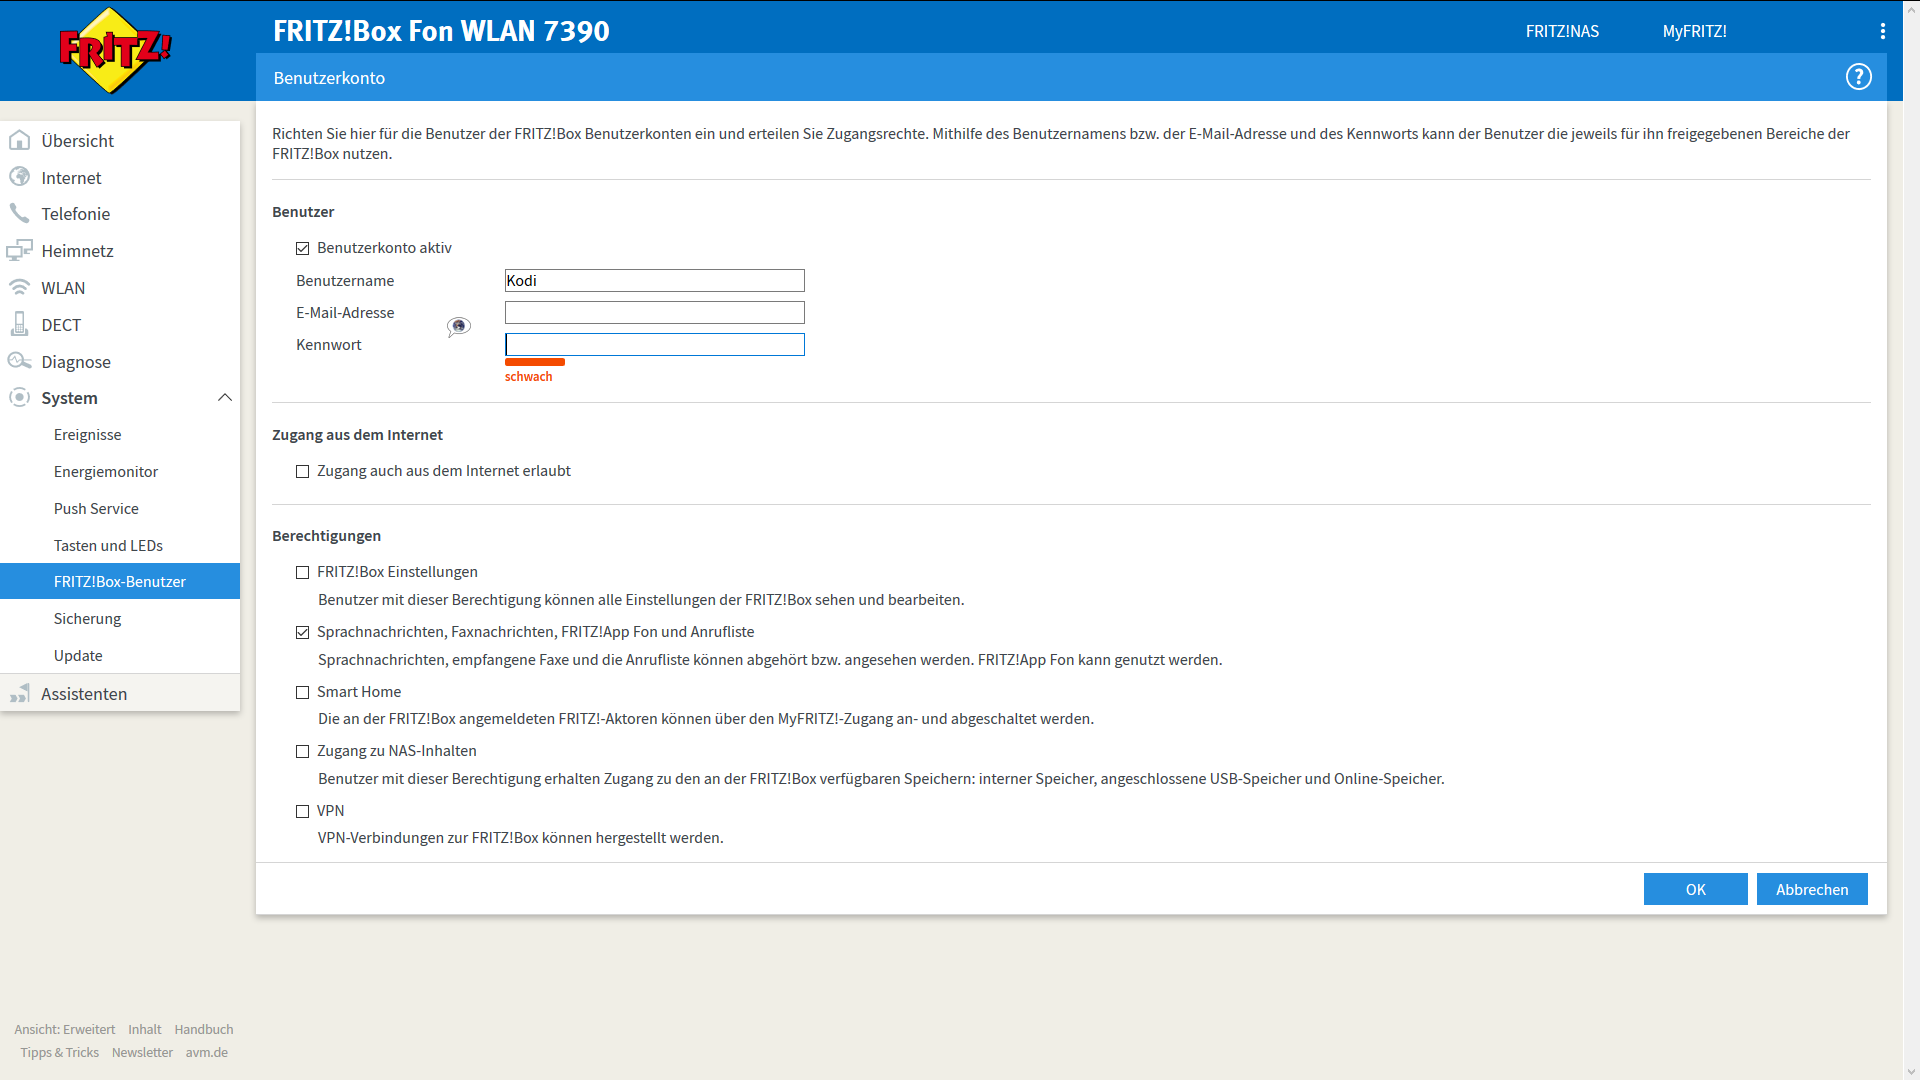Confirm with the OK button

1695,889
